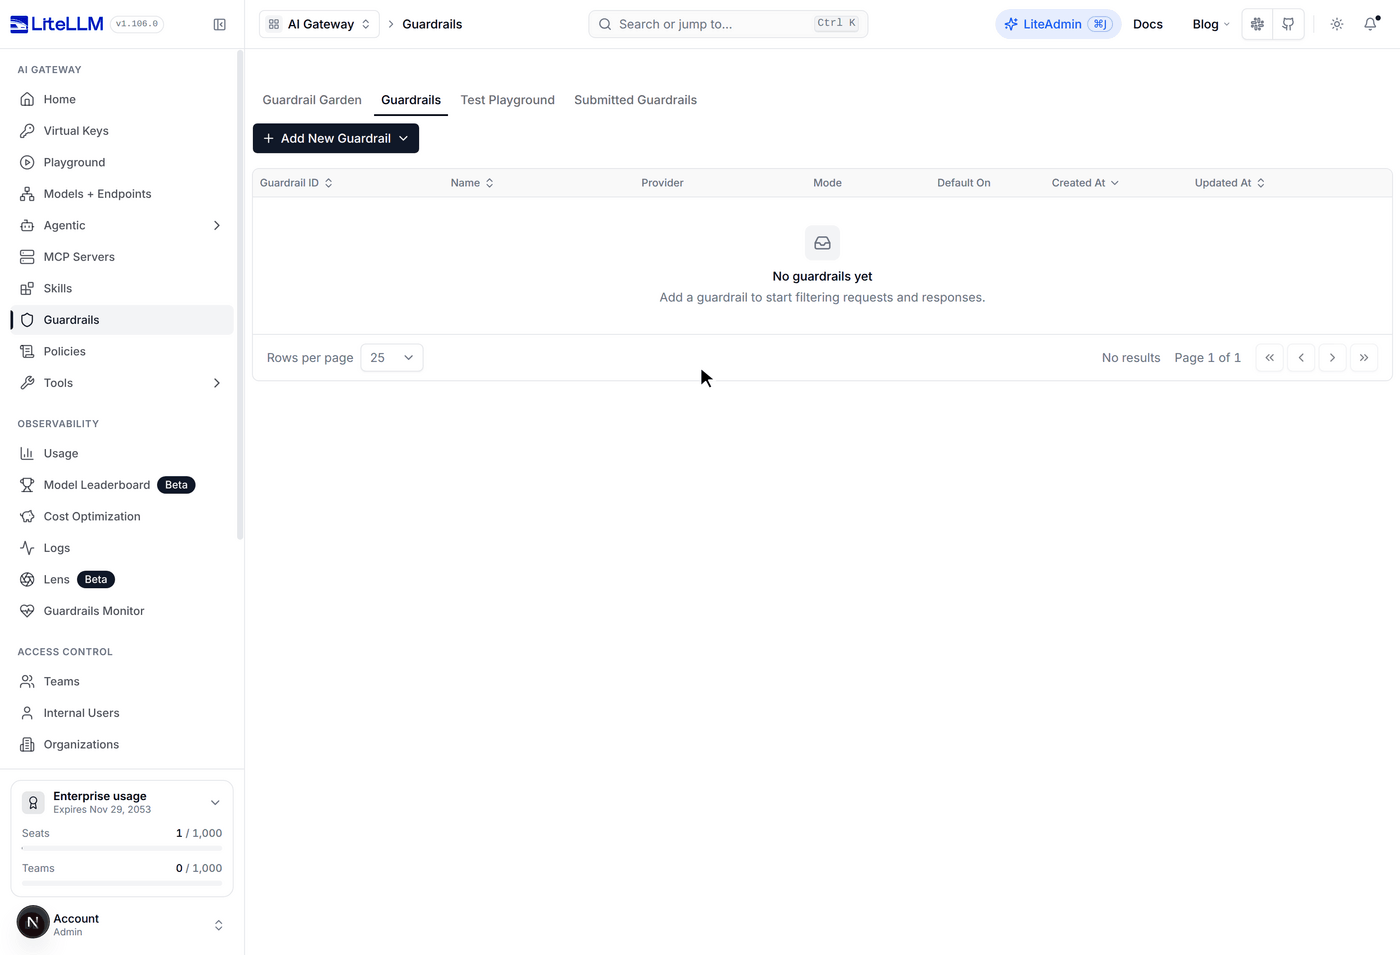1400x955 pixels.
Task: Open Internal Users
Action: click(122, 713)
